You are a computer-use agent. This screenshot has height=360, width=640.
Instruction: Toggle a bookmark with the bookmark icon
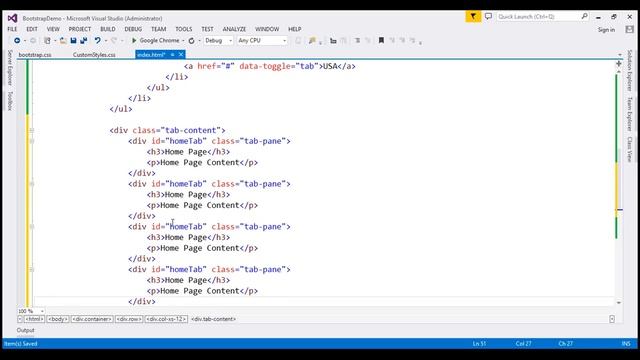381,40
